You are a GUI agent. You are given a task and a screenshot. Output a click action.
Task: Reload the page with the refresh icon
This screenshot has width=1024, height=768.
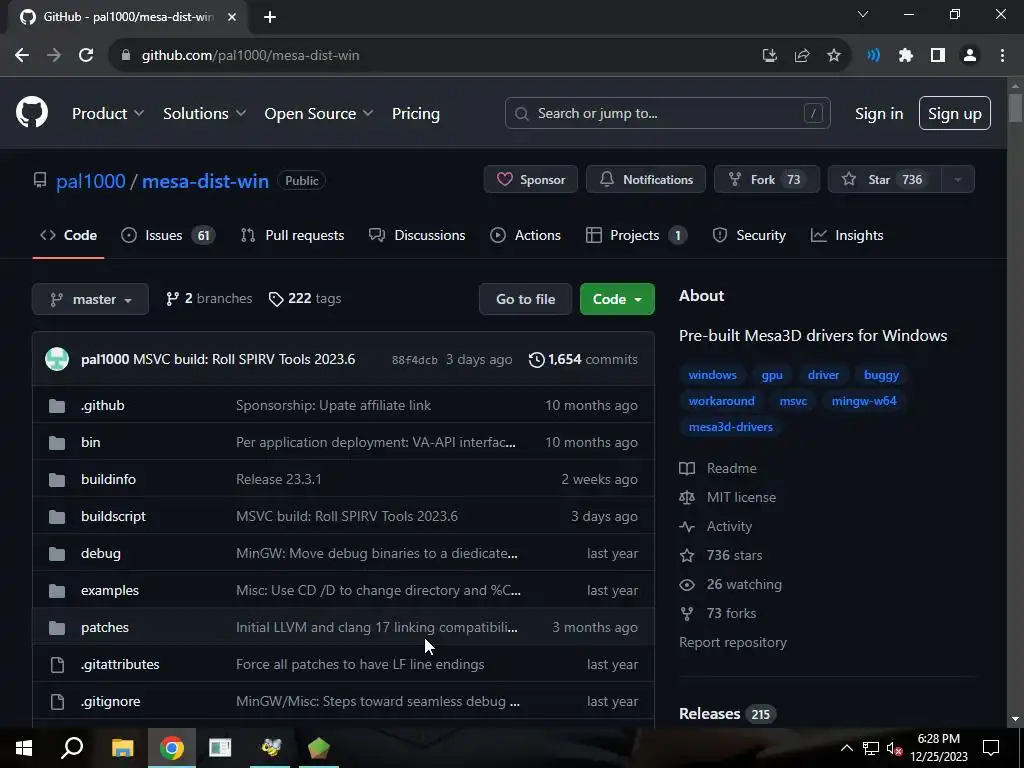point(86,56)
